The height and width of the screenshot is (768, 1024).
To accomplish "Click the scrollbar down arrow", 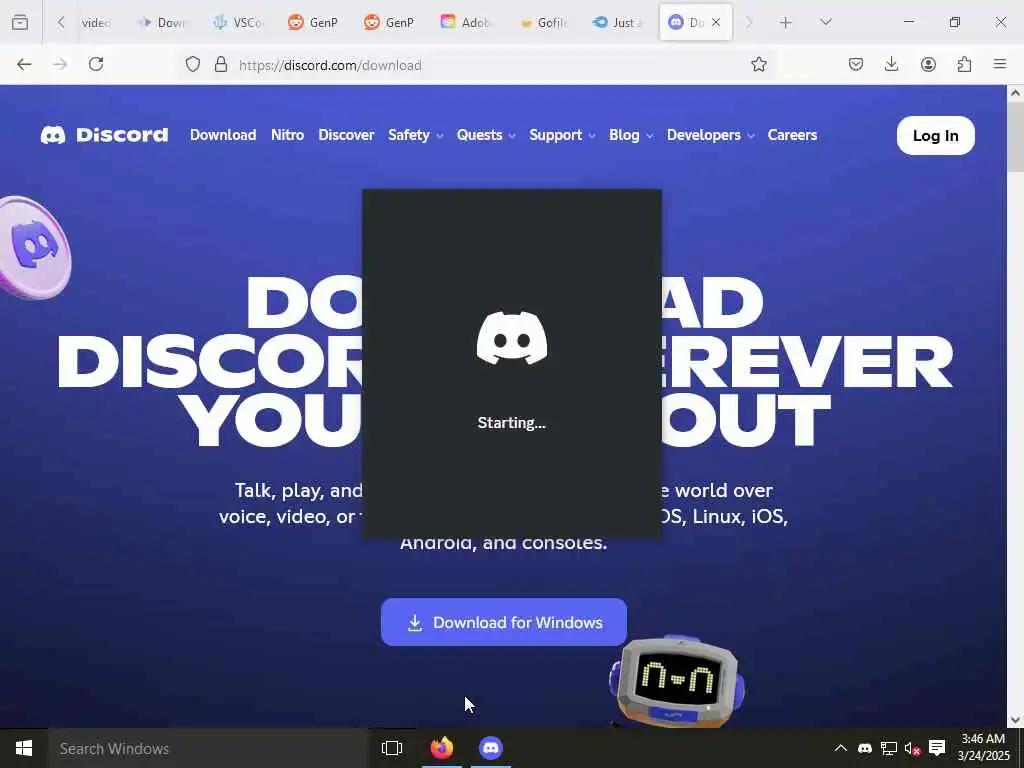I will pos(1015,720).
